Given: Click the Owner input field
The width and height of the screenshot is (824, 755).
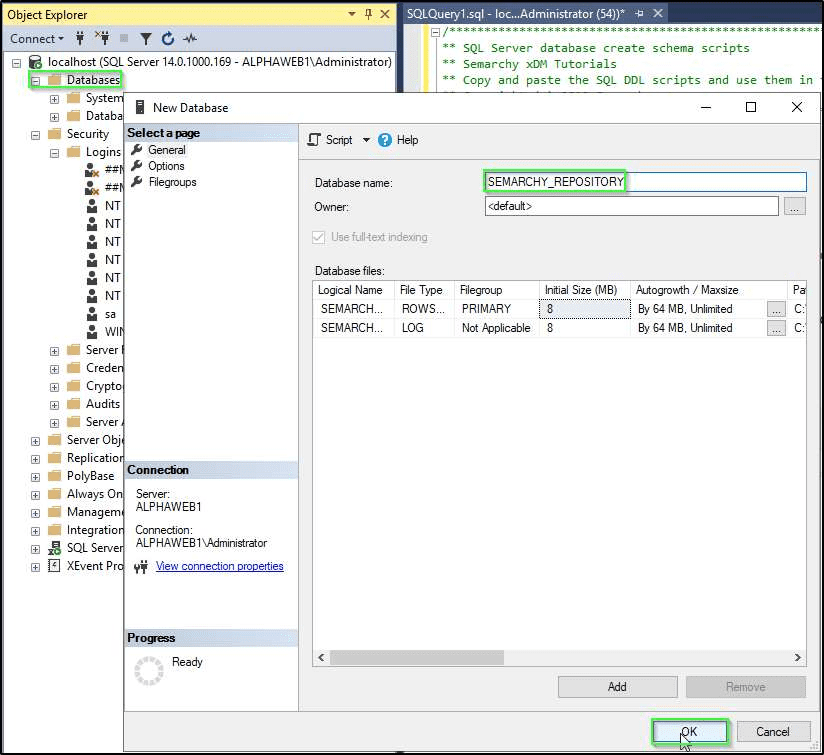Looking at the screenshot, I should tap(631, 206).
